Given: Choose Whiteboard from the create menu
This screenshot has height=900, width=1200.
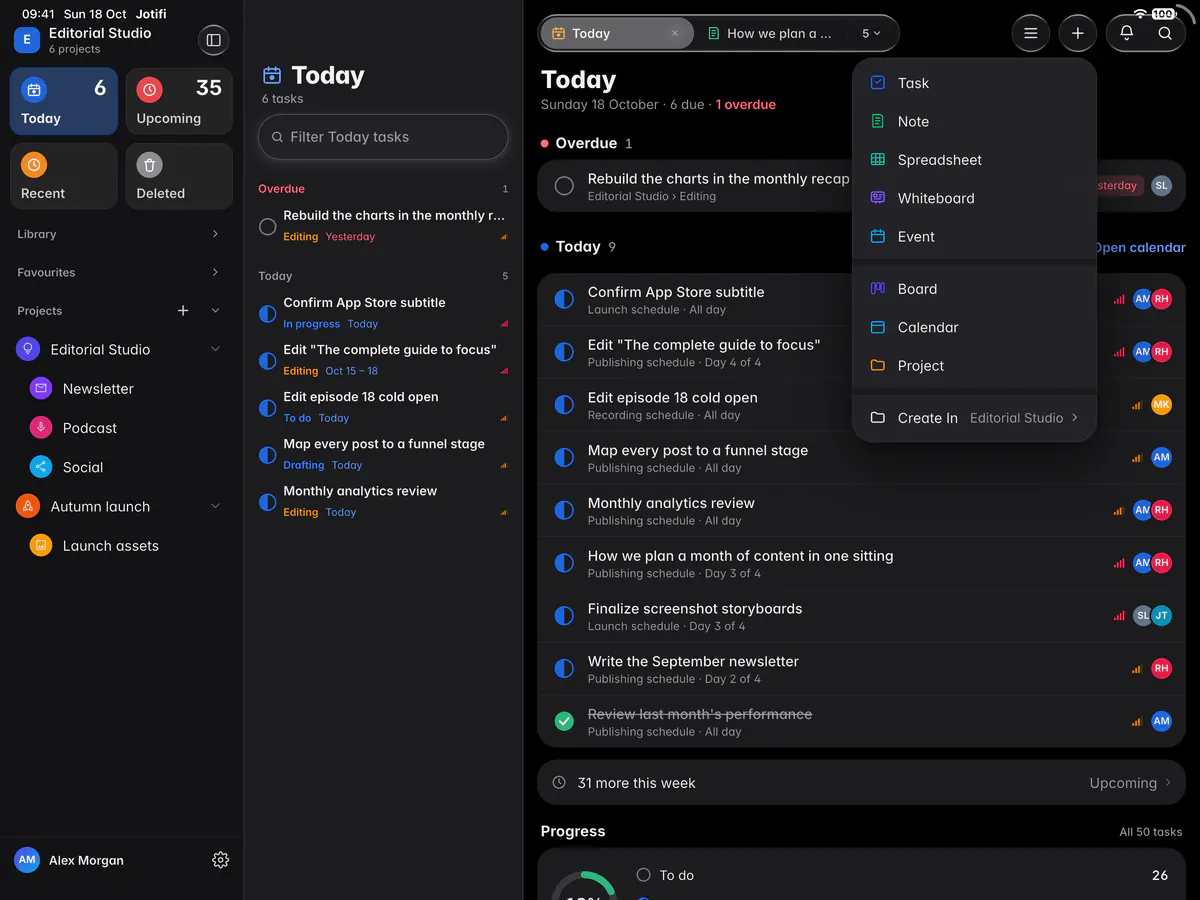Looking at the screenshot, I should [x=975, y=198].
